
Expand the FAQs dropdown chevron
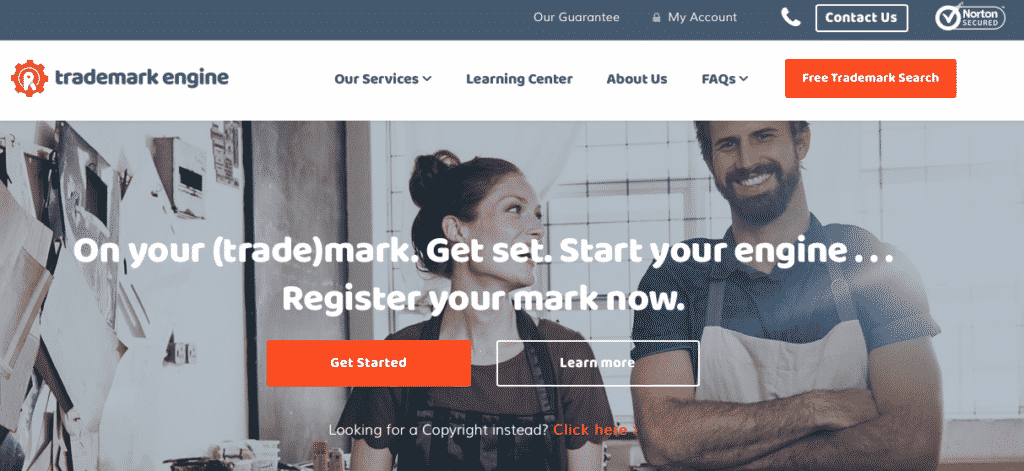pos(743,79)
